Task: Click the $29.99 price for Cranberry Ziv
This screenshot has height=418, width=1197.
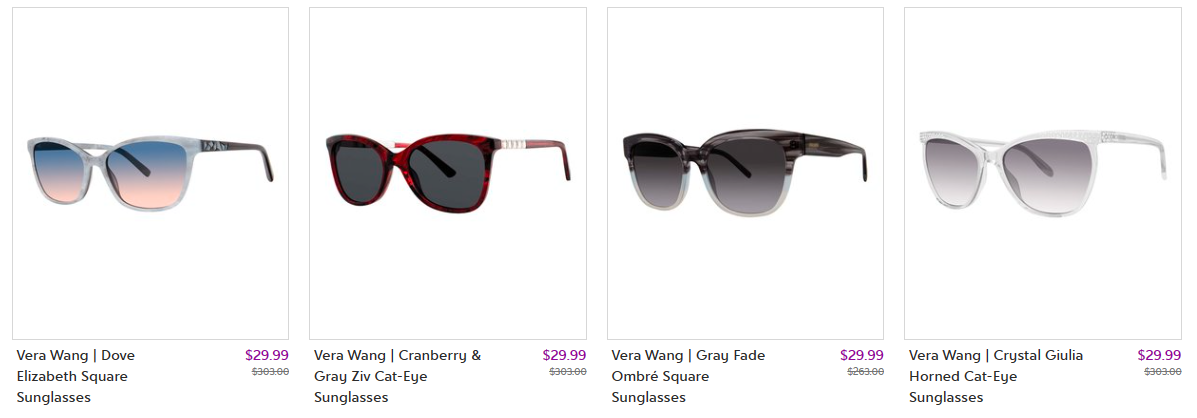Action: coord(564,355)
